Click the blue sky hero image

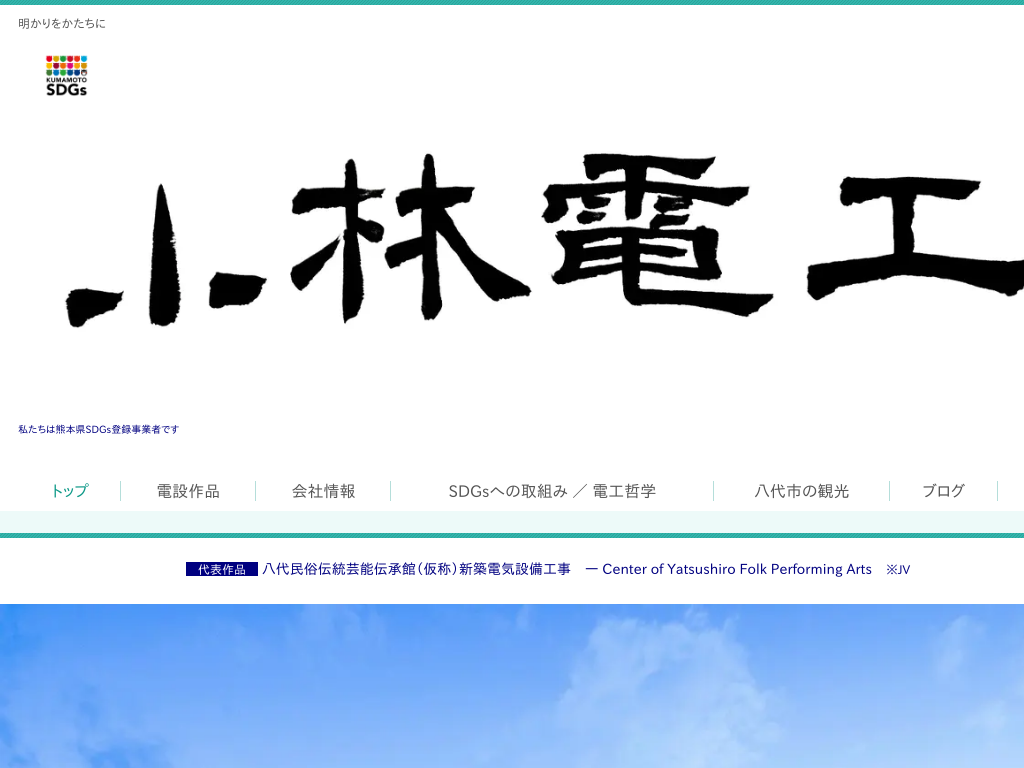click(x=512, y=686)
